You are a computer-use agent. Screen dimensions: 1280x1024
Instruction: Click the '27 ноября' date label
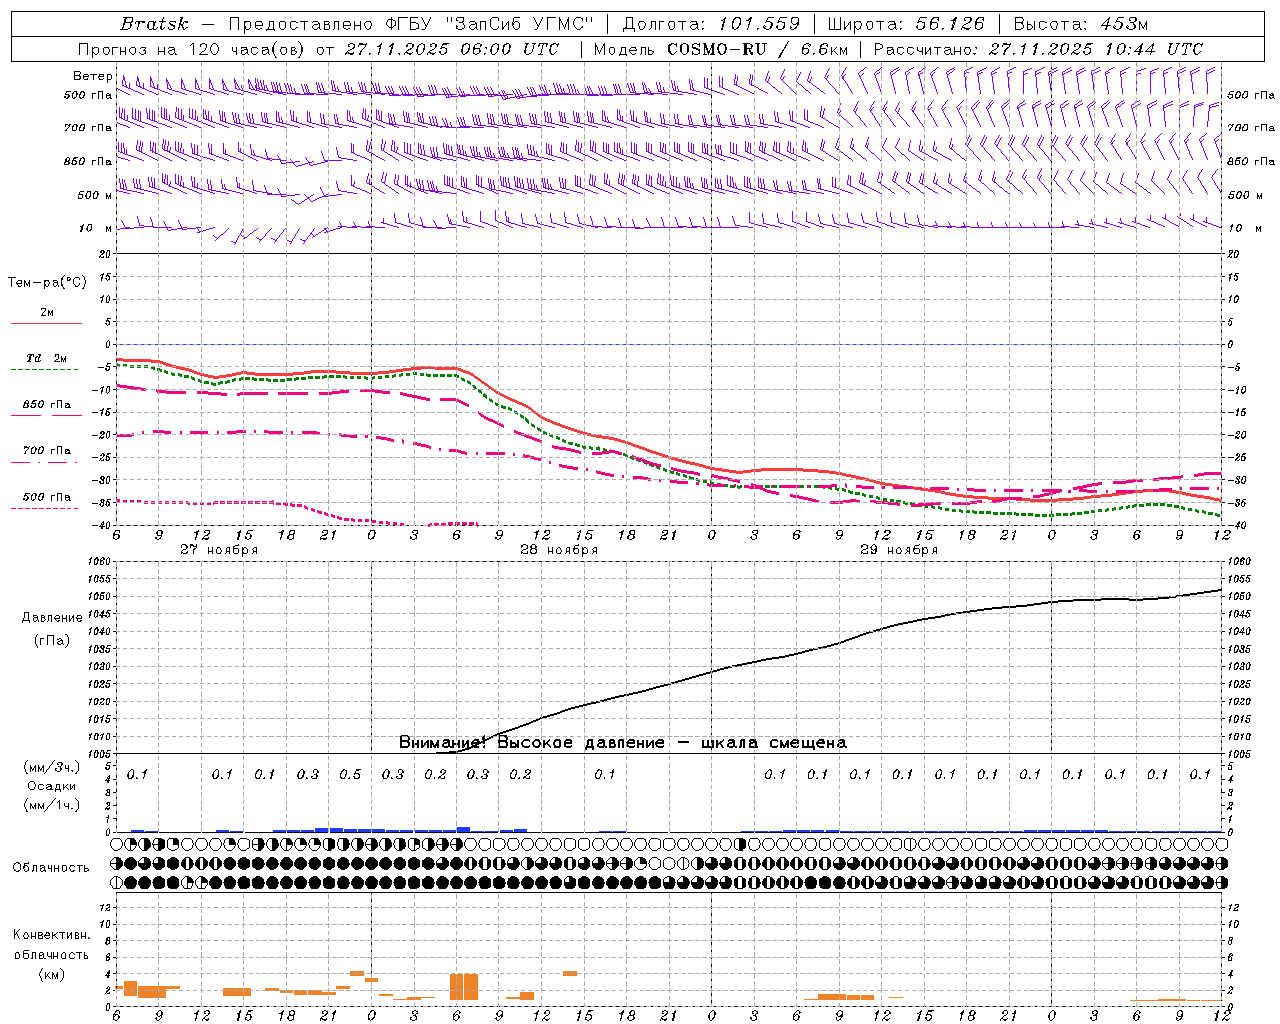pyautogui.click(x=219, y=550)
